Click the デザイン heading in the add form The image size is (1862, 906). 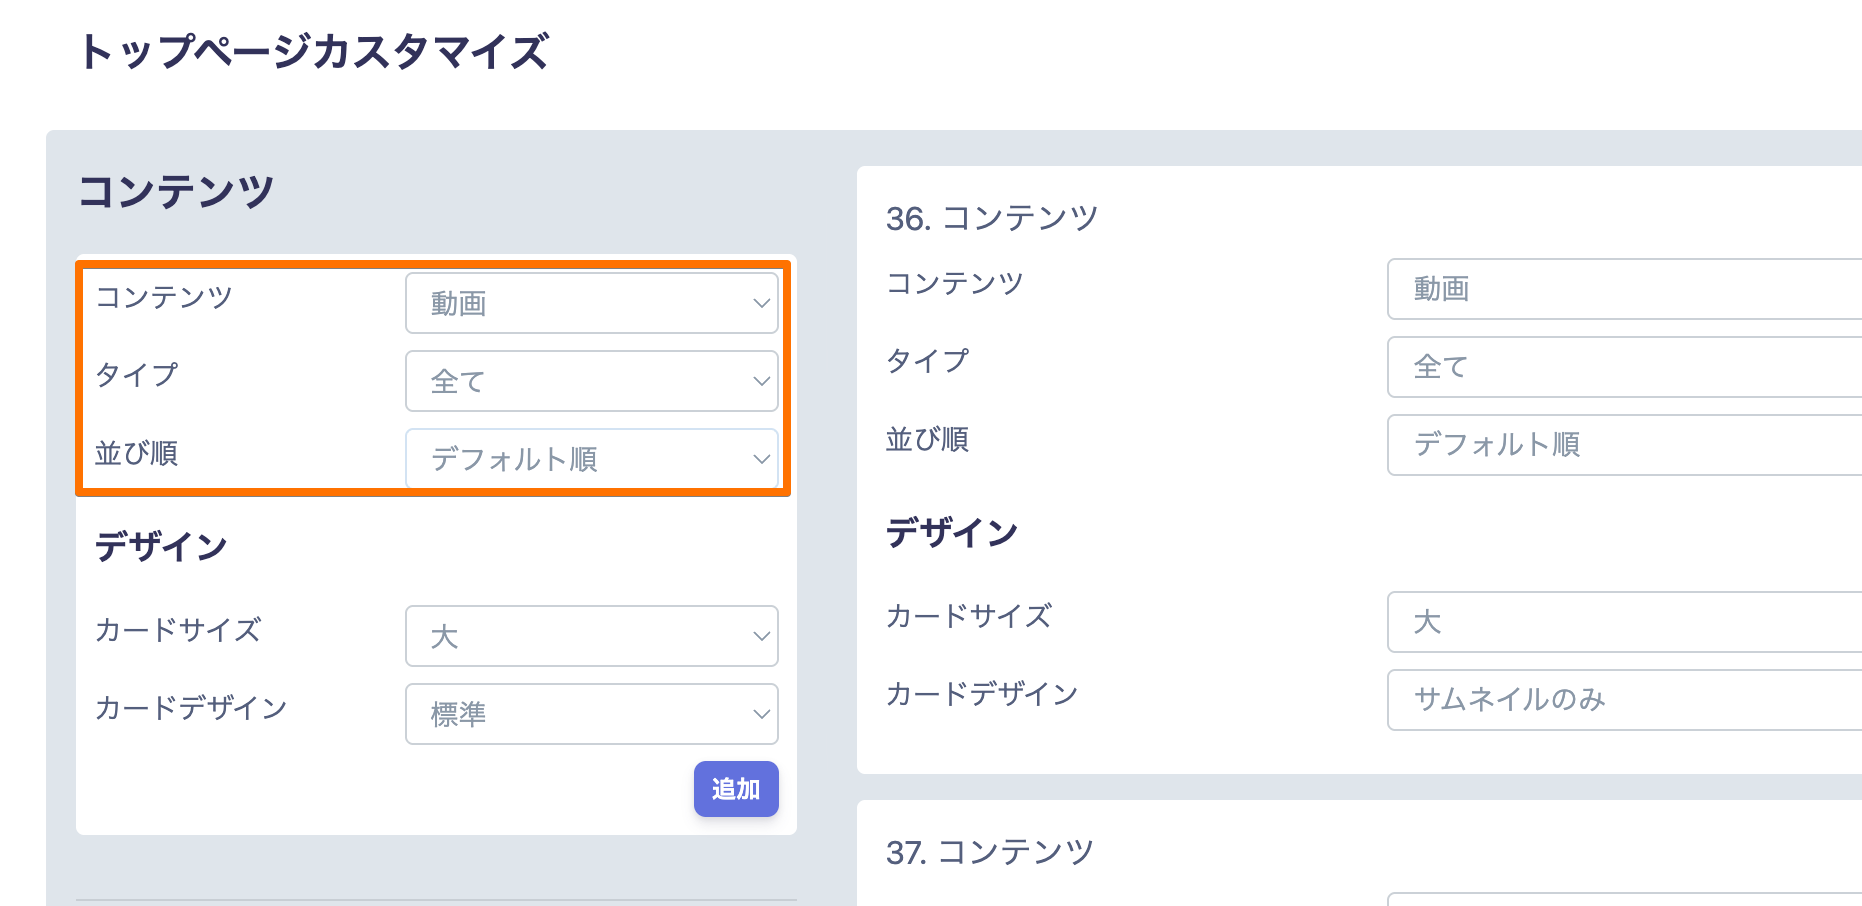[x=161, y=547]
